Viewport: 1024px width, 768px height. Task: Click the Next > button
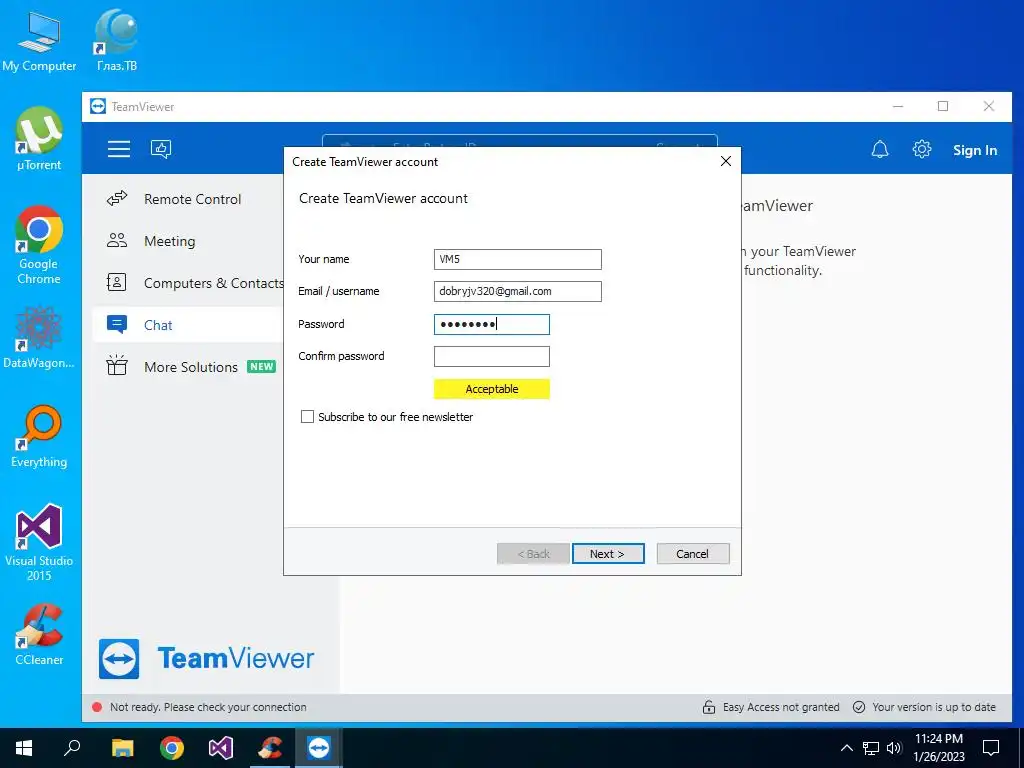pos(608,554)
